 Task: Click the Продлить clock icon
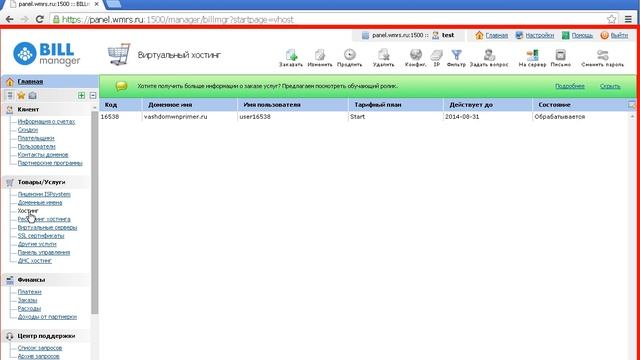click(x=349, y=54)
